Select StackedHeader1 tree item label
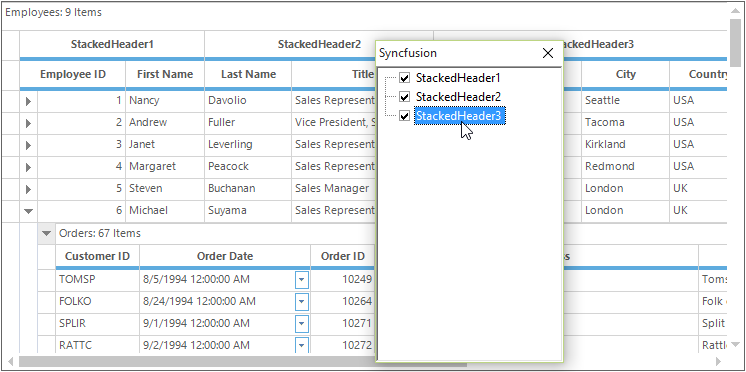746x372 pixels. pyautogui.click(x=458, y=78)
